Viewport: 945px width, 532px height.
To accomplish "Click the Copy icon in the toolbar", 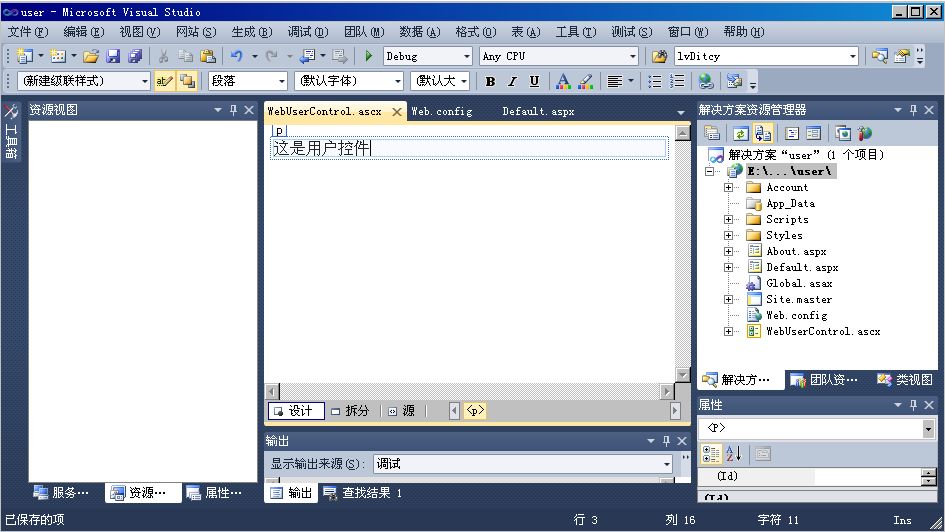I will point(185,56).
